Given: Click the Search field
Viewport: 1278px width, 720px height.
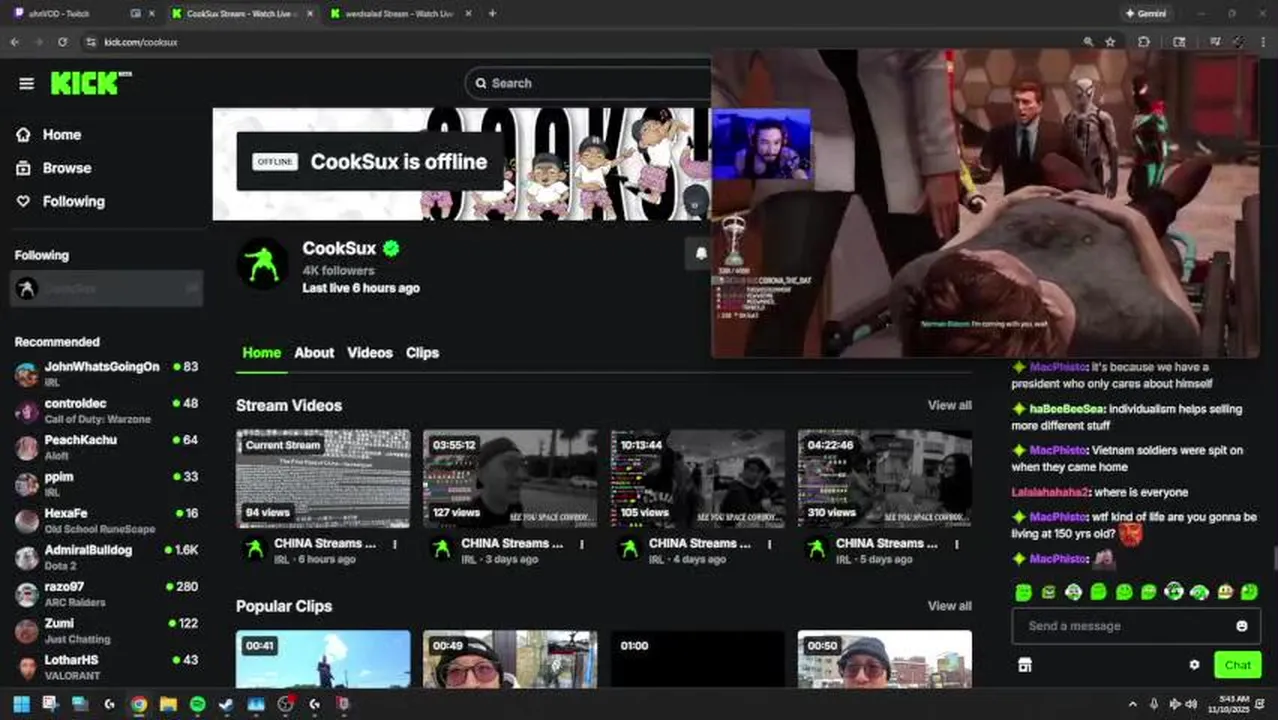Looking at the screenshot, I should pyautogui.click(x=590, y=83).
